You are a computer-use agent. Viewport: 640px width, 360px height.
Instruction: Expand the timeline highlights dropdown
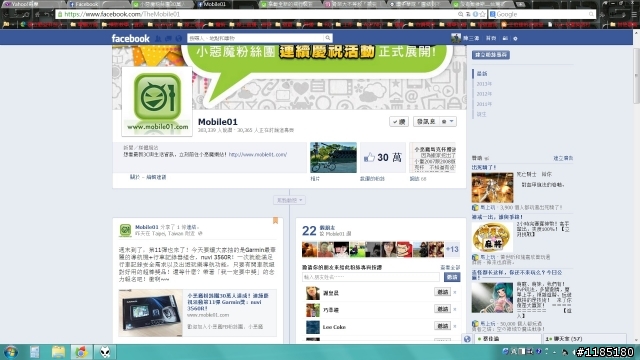[289, 200]
